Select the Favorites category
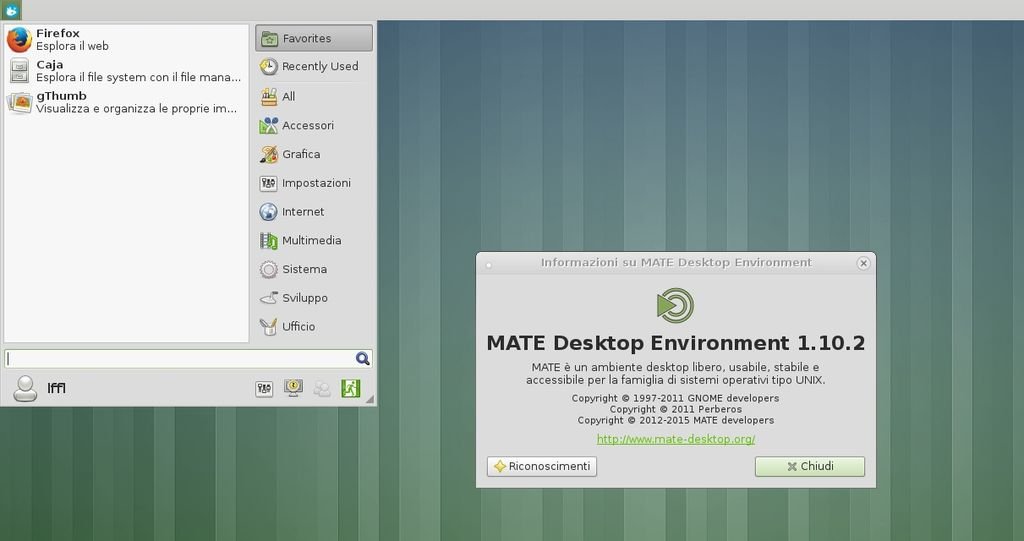This screenshot has width=1024, height=541. click(314, 38)
